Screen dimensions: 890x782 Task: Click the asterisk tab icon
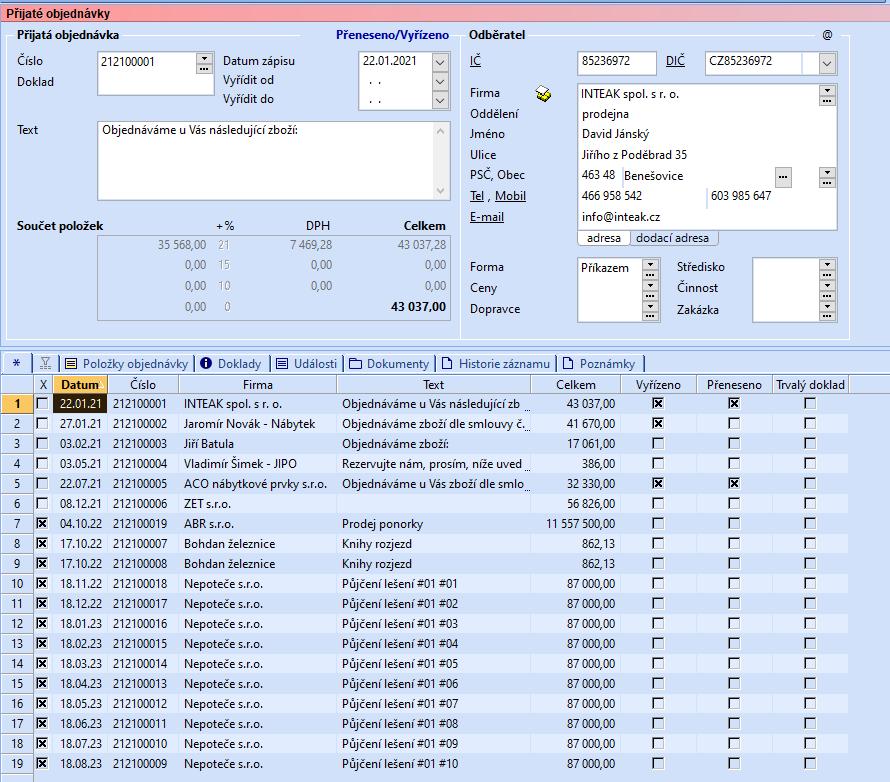click(16, 363)
